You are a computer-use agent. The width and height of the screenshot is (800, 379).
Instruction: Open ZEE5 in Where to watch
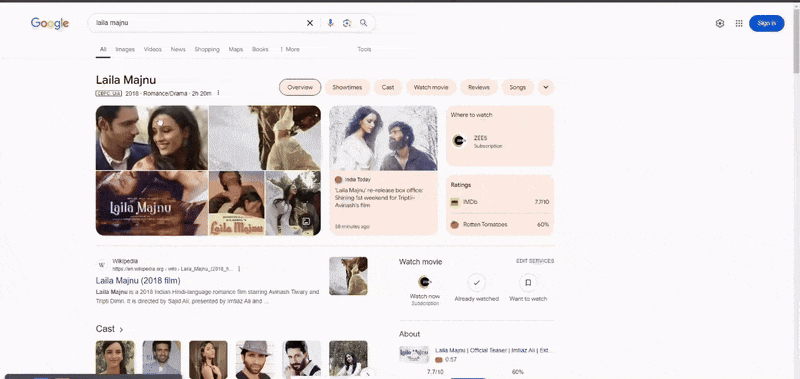(x=500, y=141)
